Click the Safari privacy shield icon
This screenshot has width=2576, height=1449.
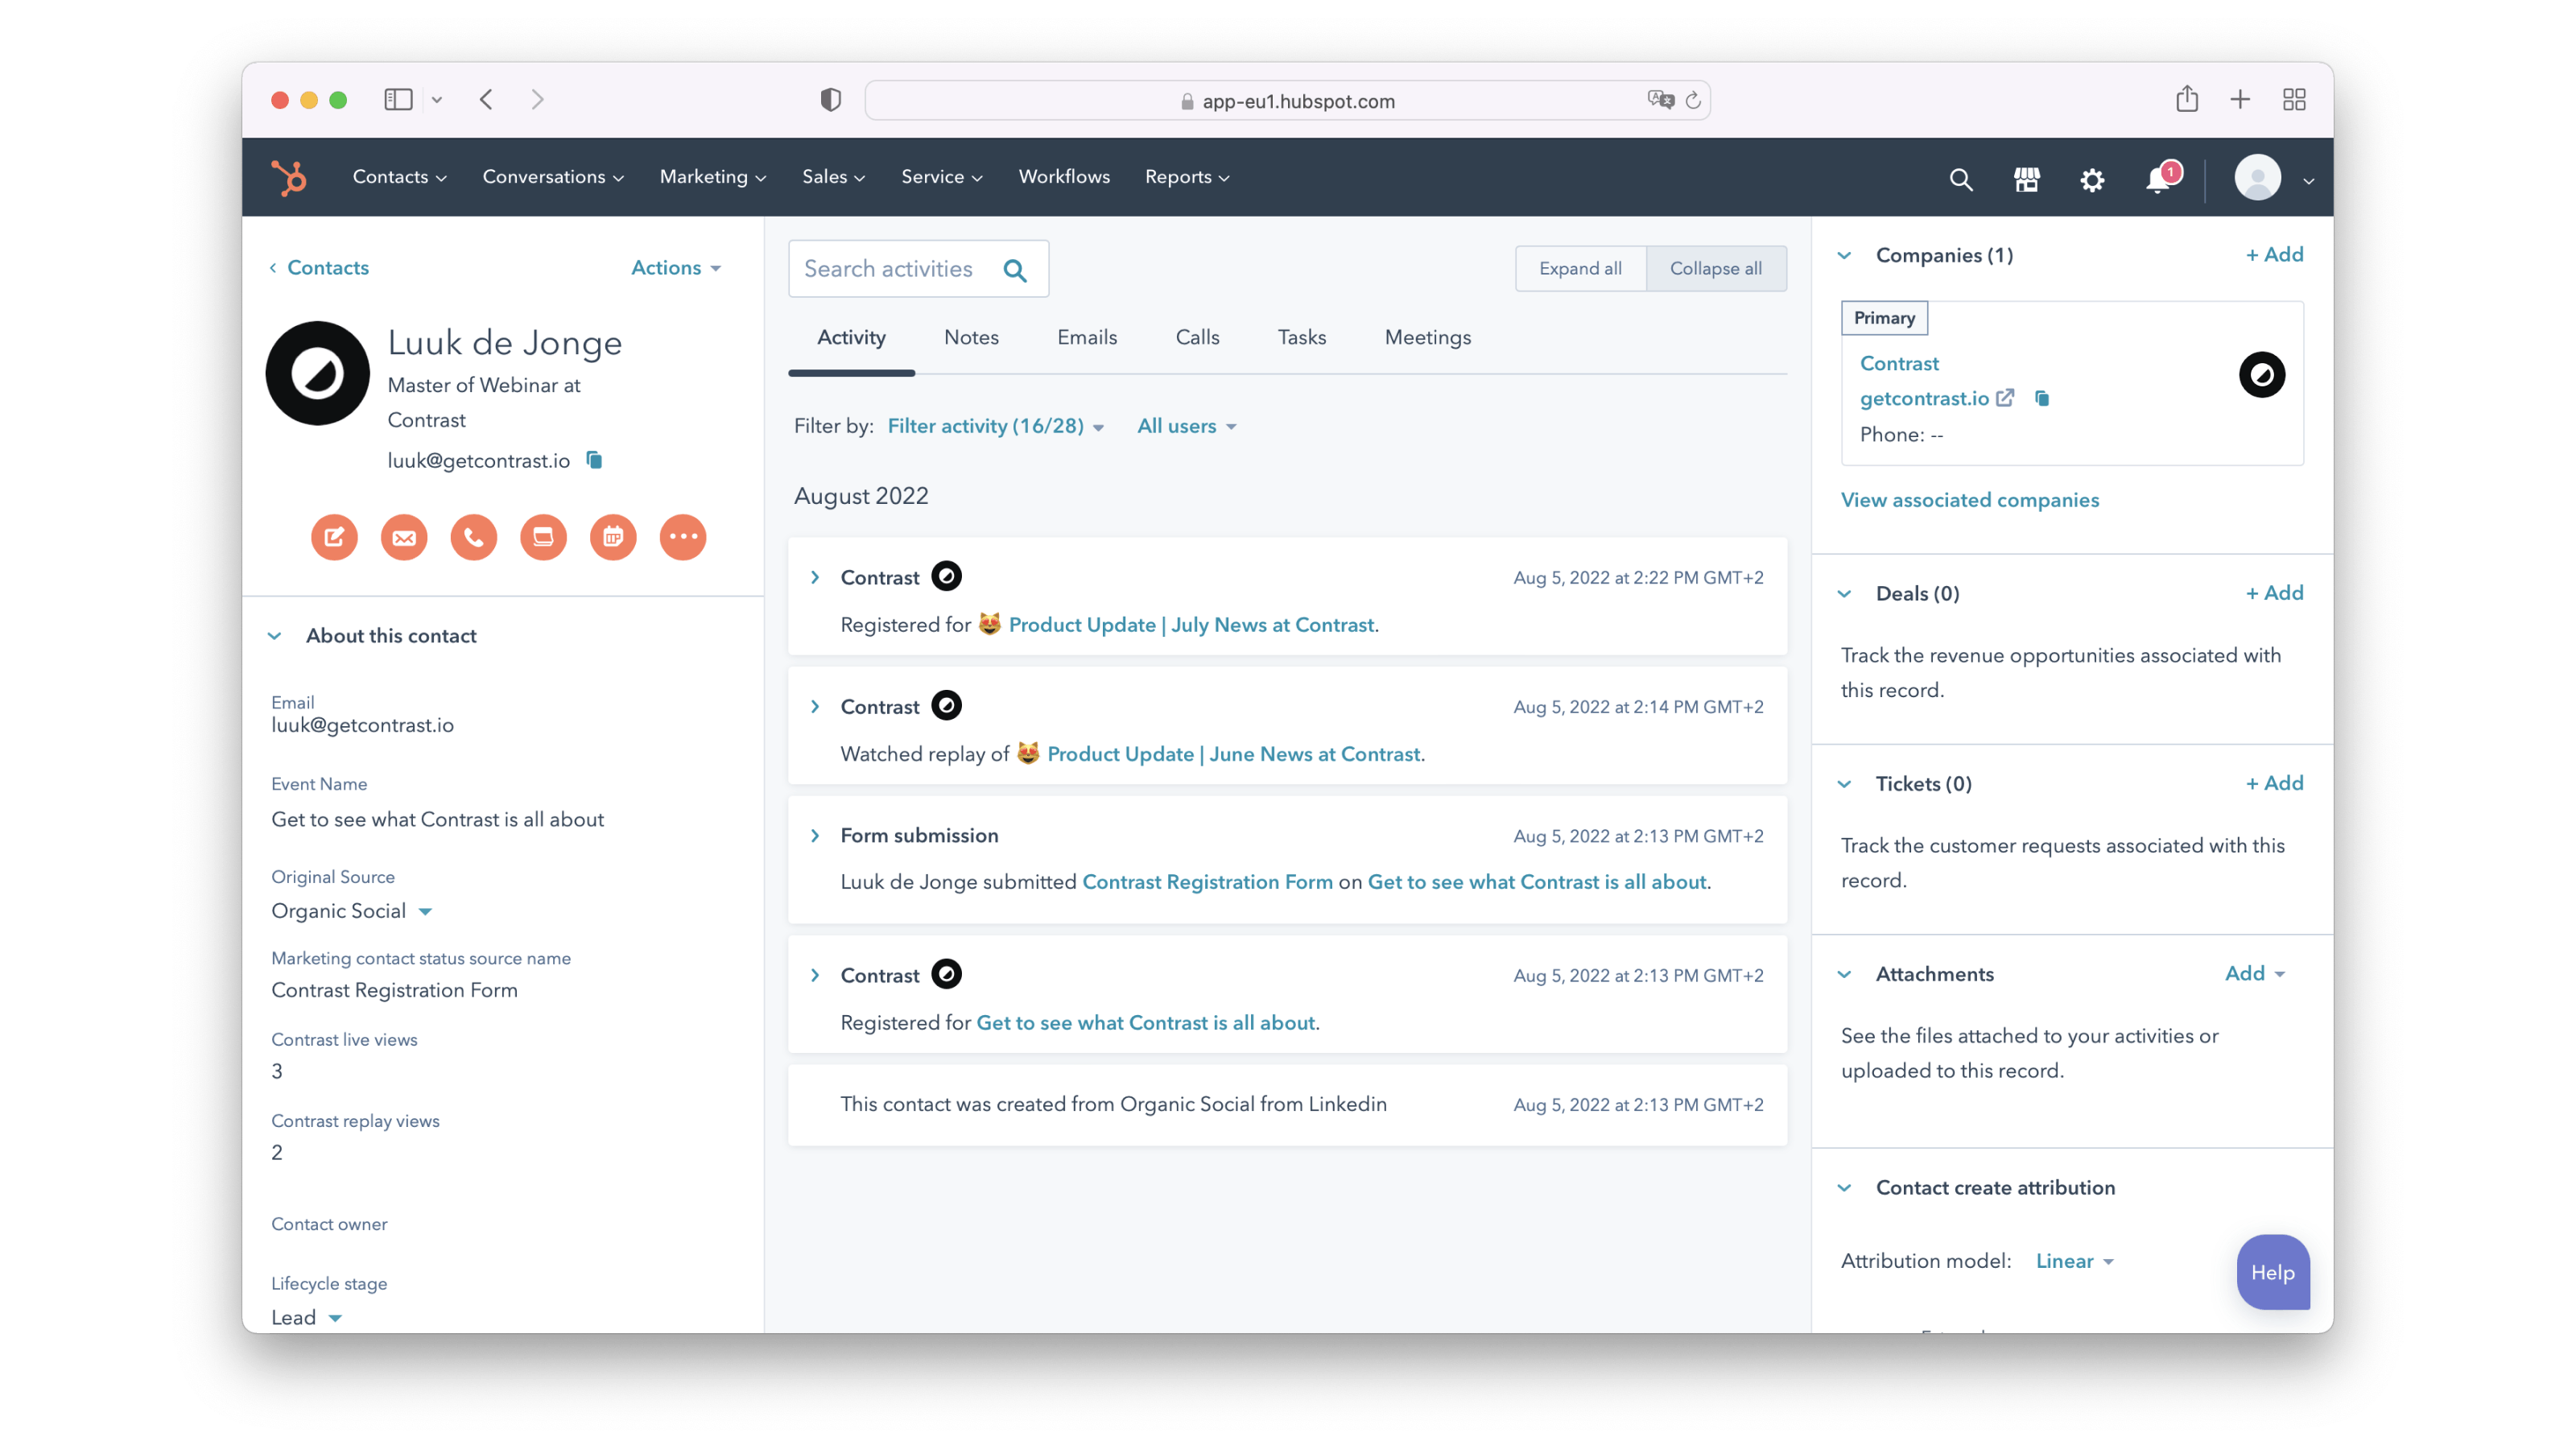830,100
